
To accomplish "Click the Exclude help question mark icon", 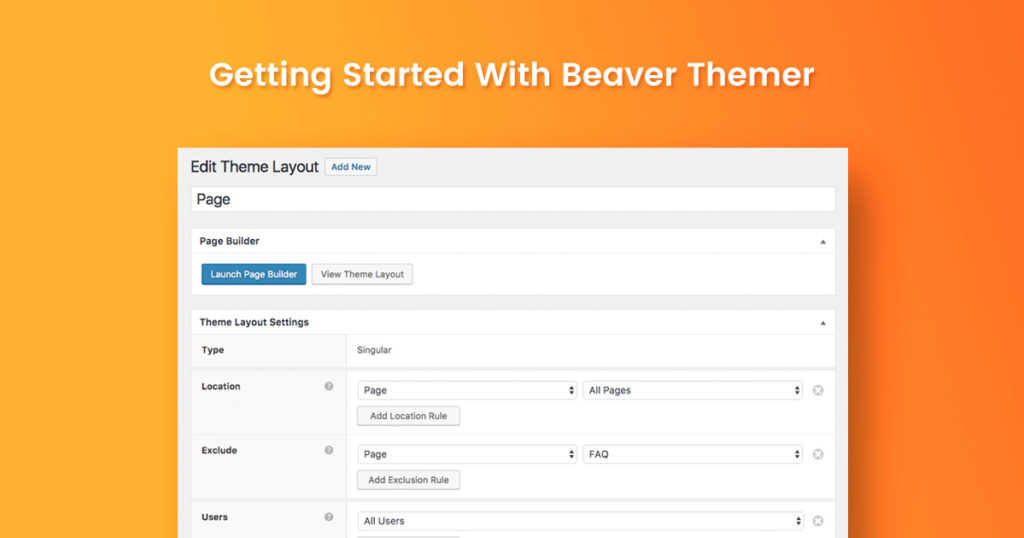I will pos(328,451).
